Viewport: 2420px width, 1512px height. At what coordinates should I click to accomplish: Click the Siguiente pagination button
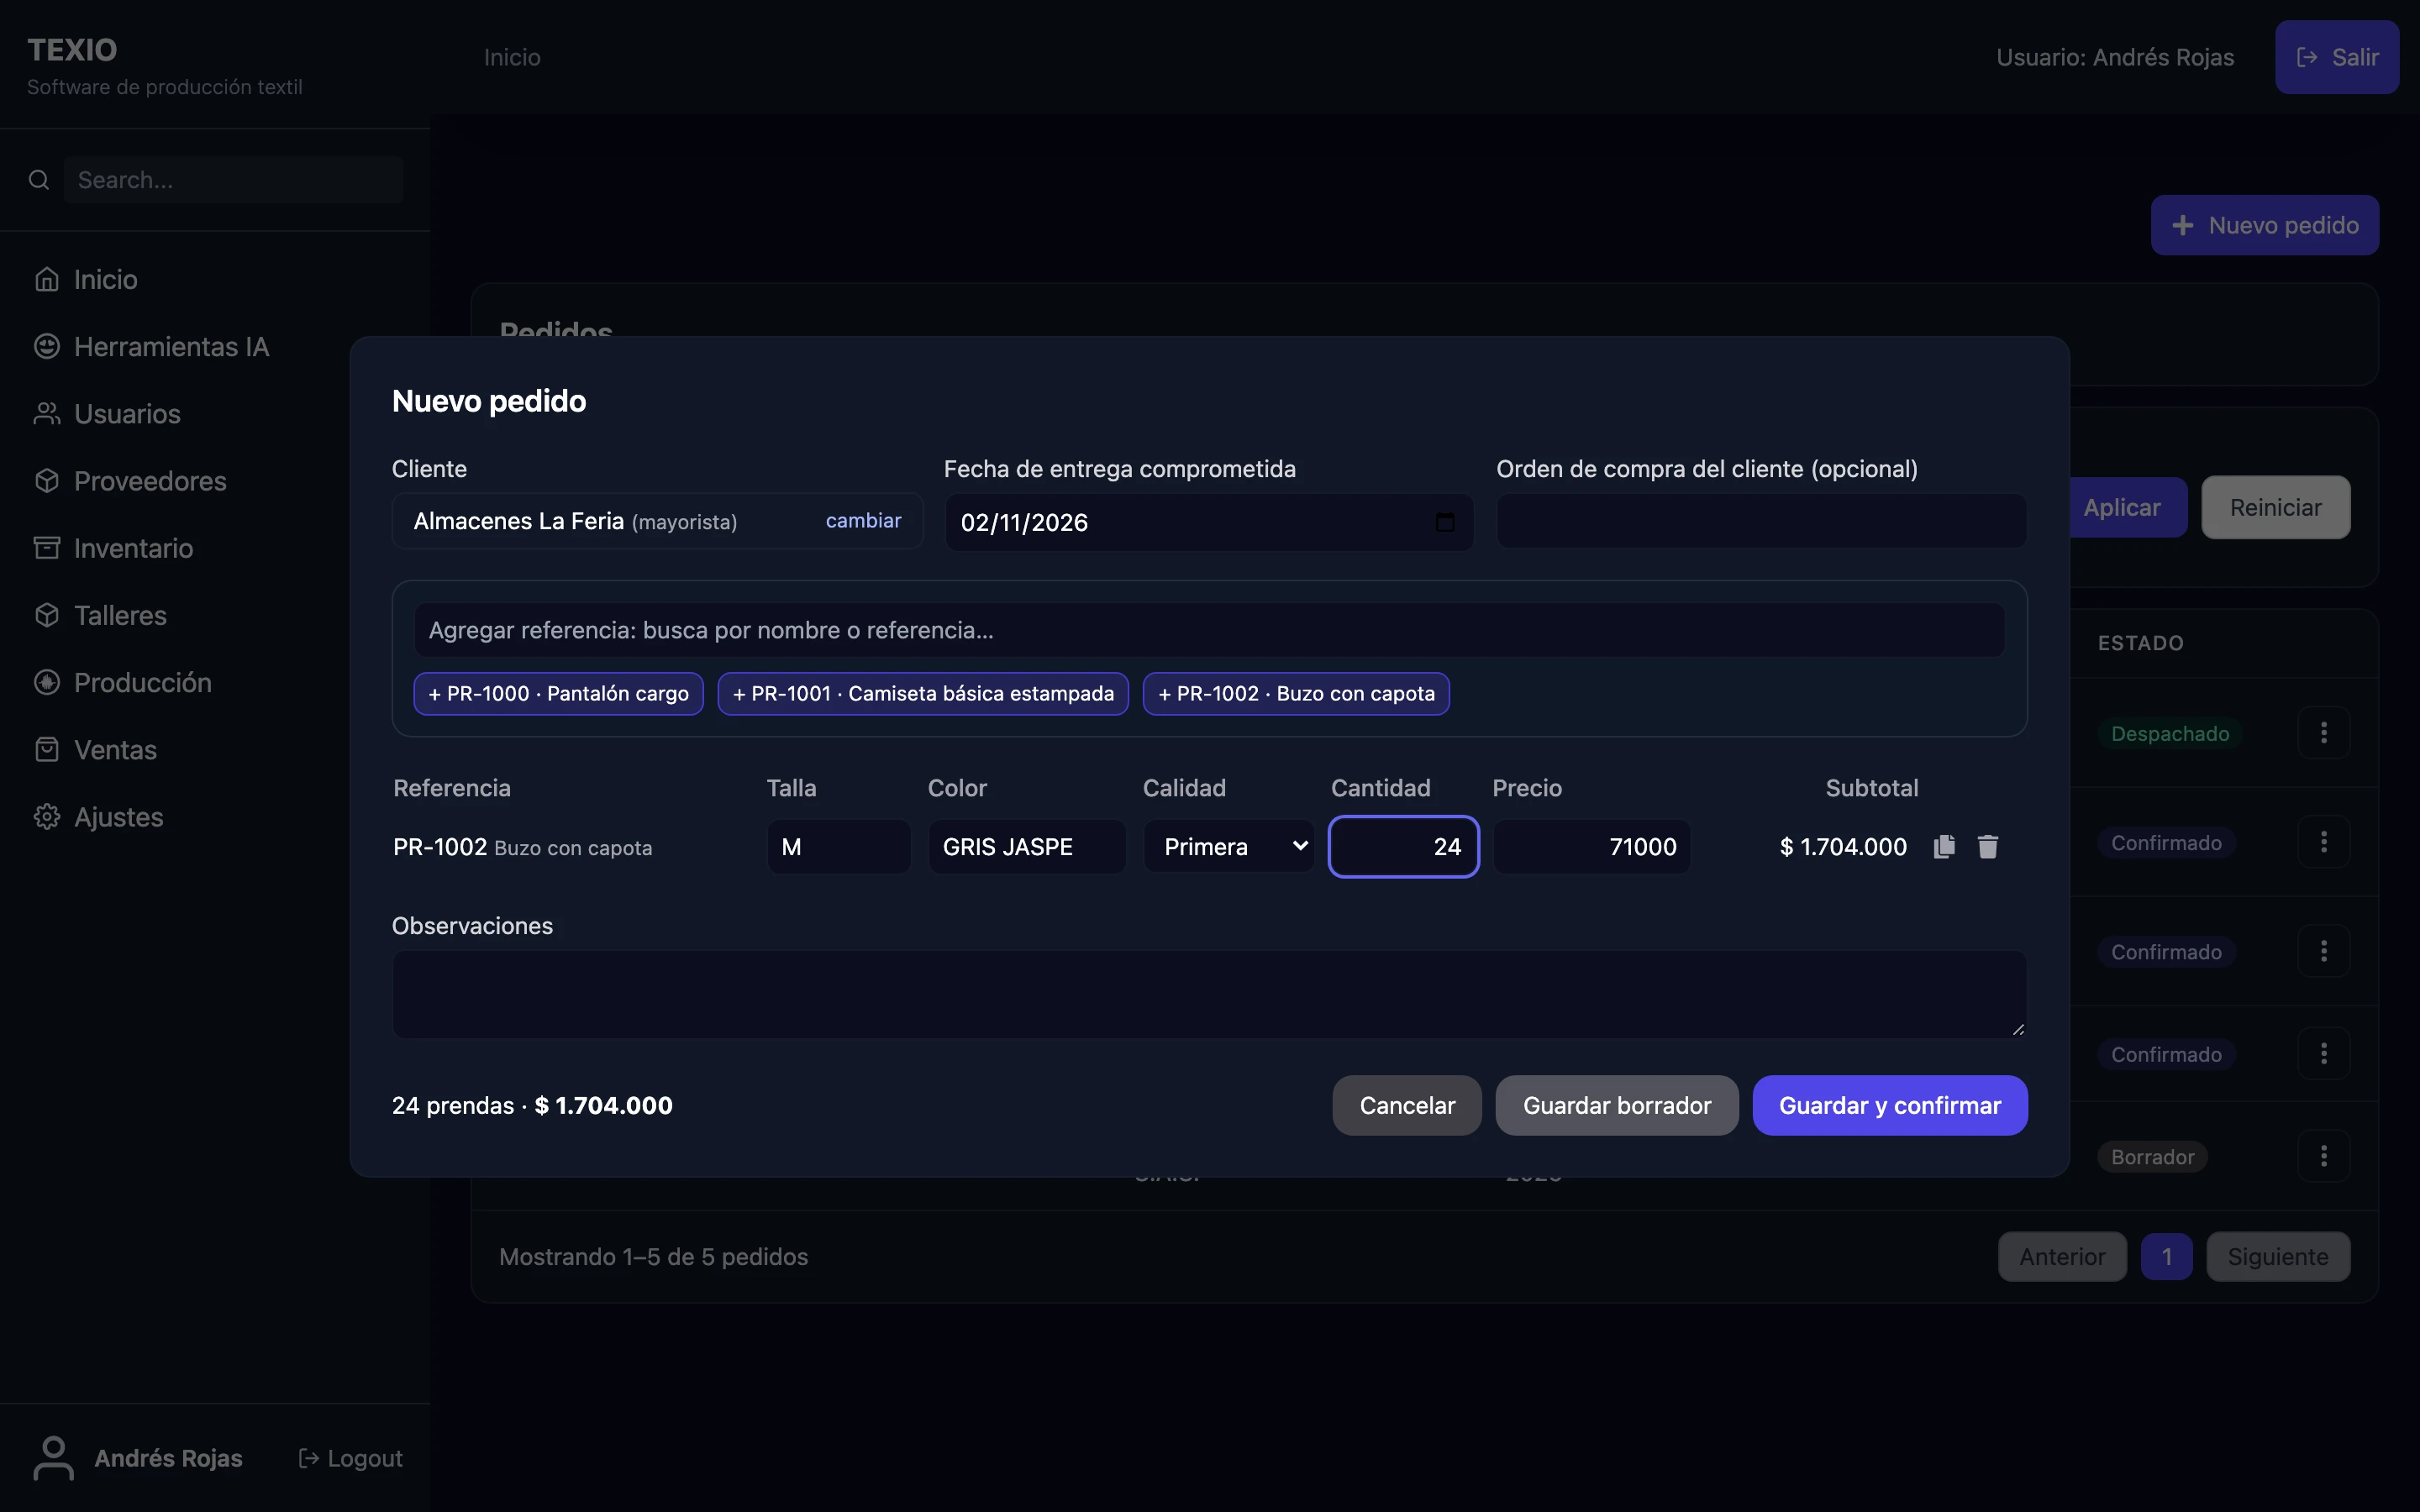pyautogui.click(x=2277, y=1256)
